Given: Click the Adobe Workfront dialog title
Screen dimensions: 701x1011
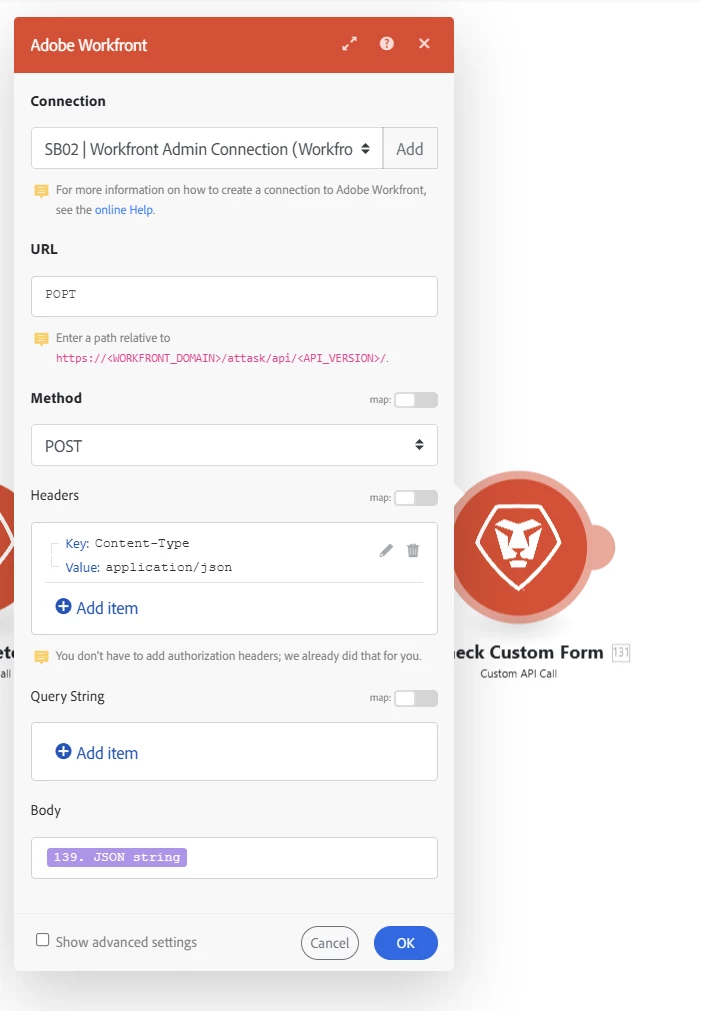Looking at the screenshot, I should [x=89, y=44].
